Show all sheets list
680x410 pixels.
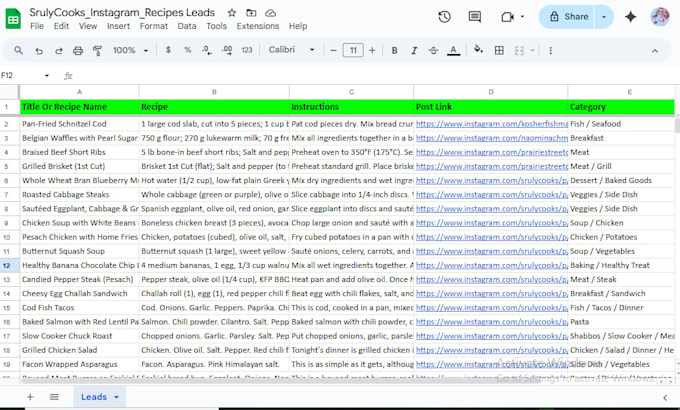(54, 397)
